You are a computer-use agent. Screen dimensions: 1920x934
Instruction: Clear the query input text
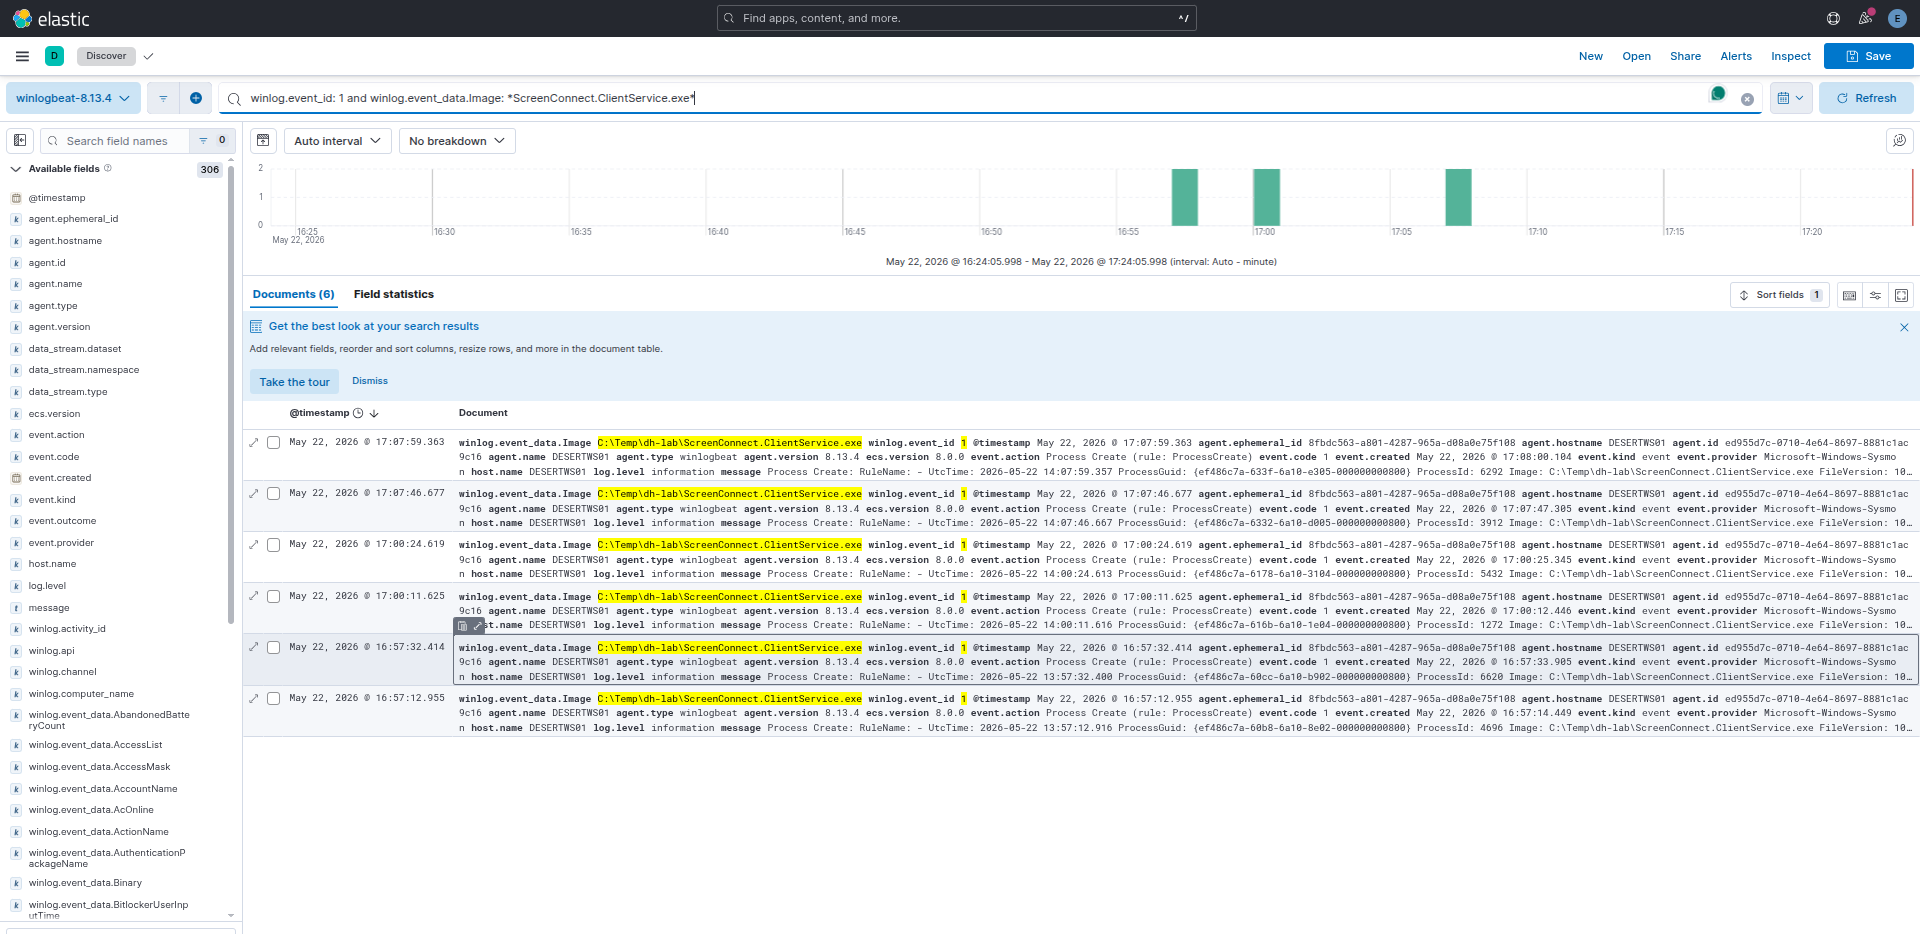[1747, 99]
